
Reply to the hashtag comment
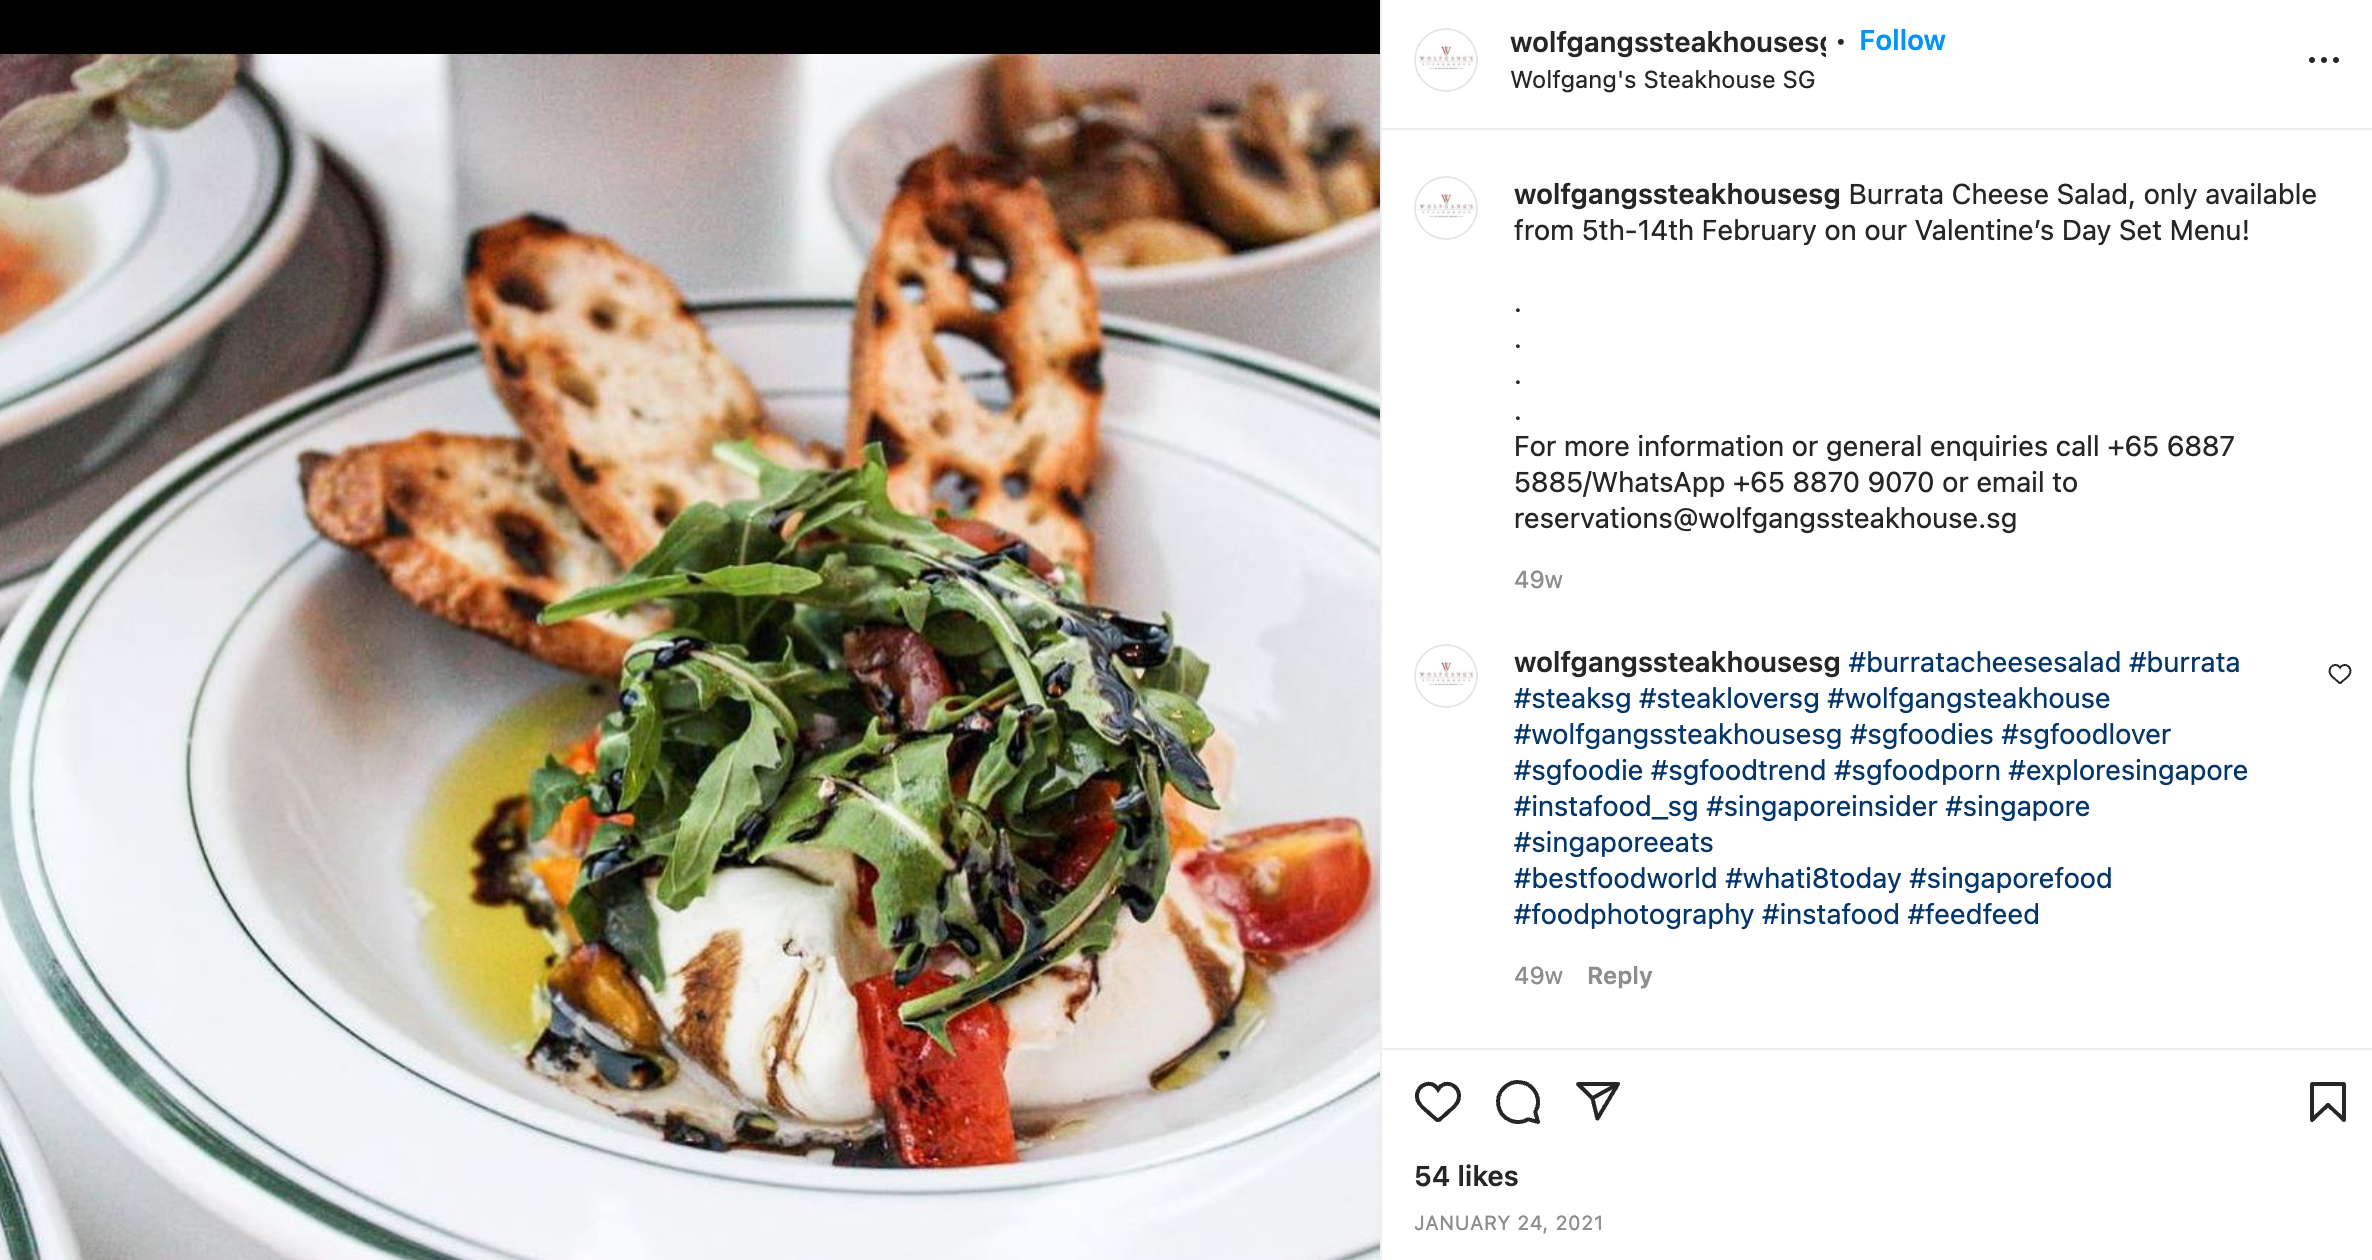1619,976
